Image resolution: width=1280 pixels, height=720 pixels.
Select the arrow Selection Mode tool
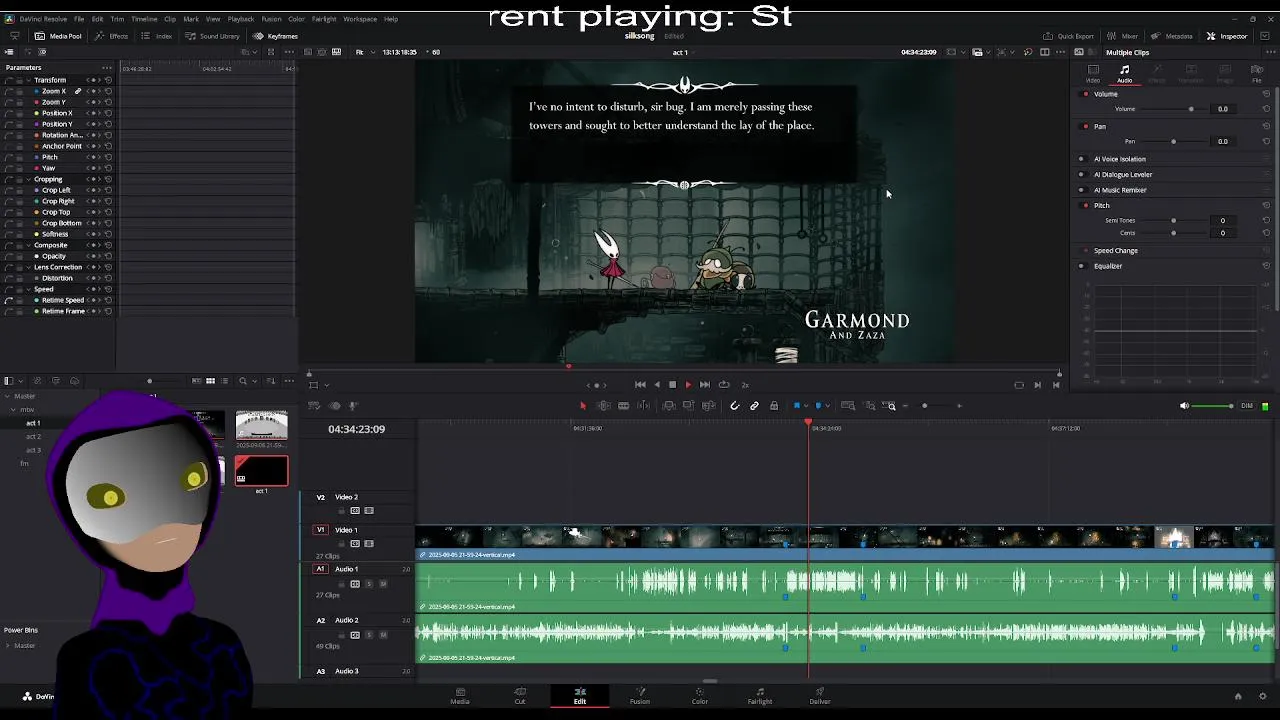coord(583,406)
